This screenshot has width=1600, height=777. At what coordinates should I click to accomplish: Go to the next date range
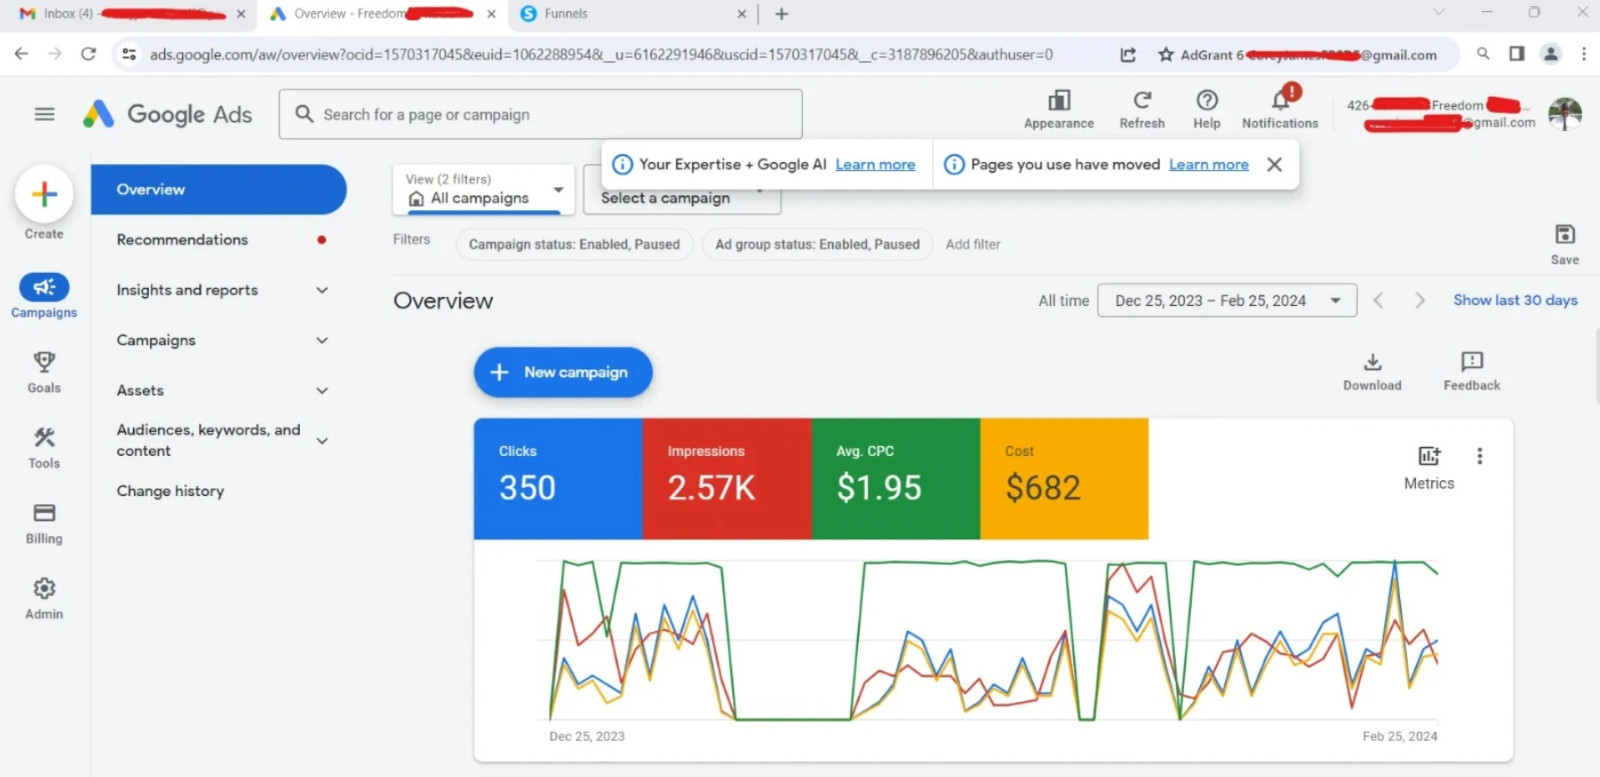click(1419, 300)
